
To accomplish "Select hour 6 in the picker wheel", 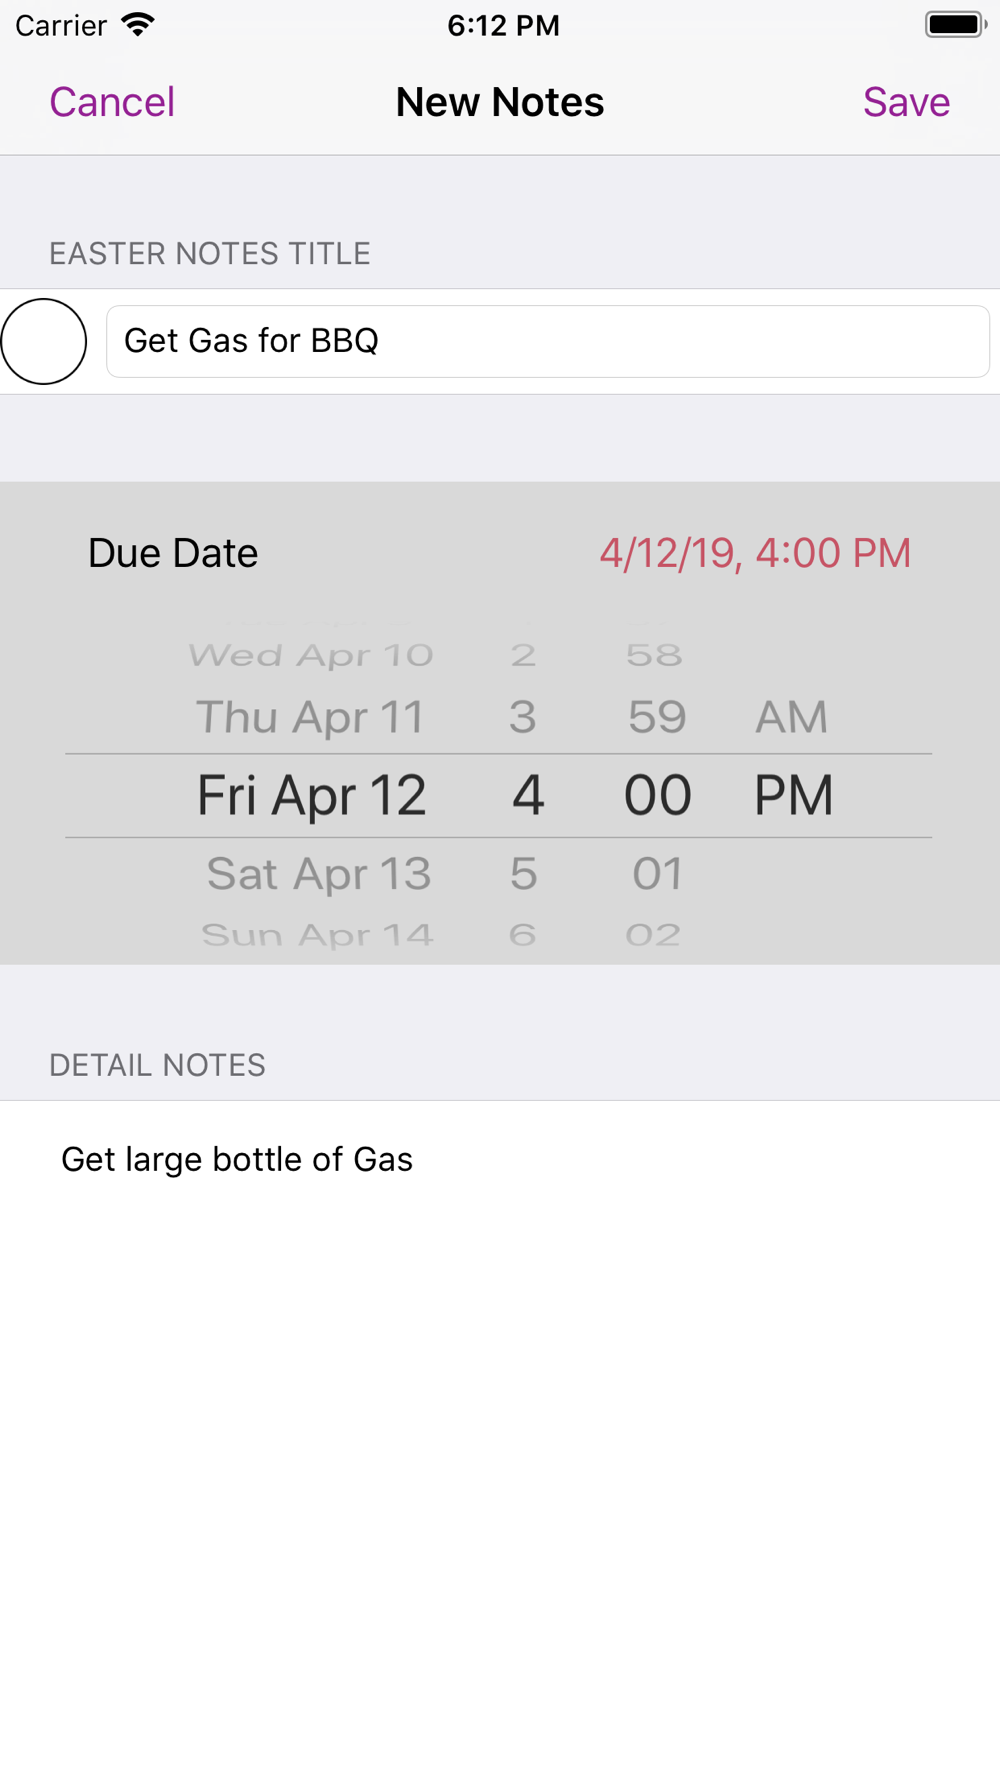I will point(523,935).
